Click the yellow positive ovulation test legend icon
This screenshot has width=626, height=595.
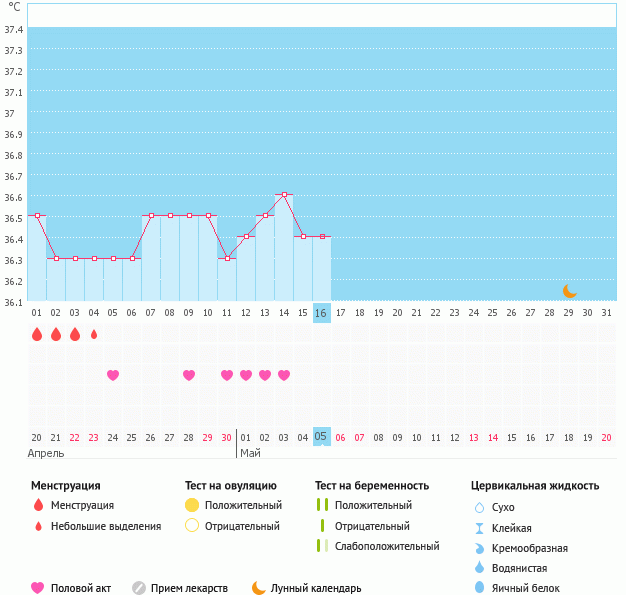[x=192, y=505]
